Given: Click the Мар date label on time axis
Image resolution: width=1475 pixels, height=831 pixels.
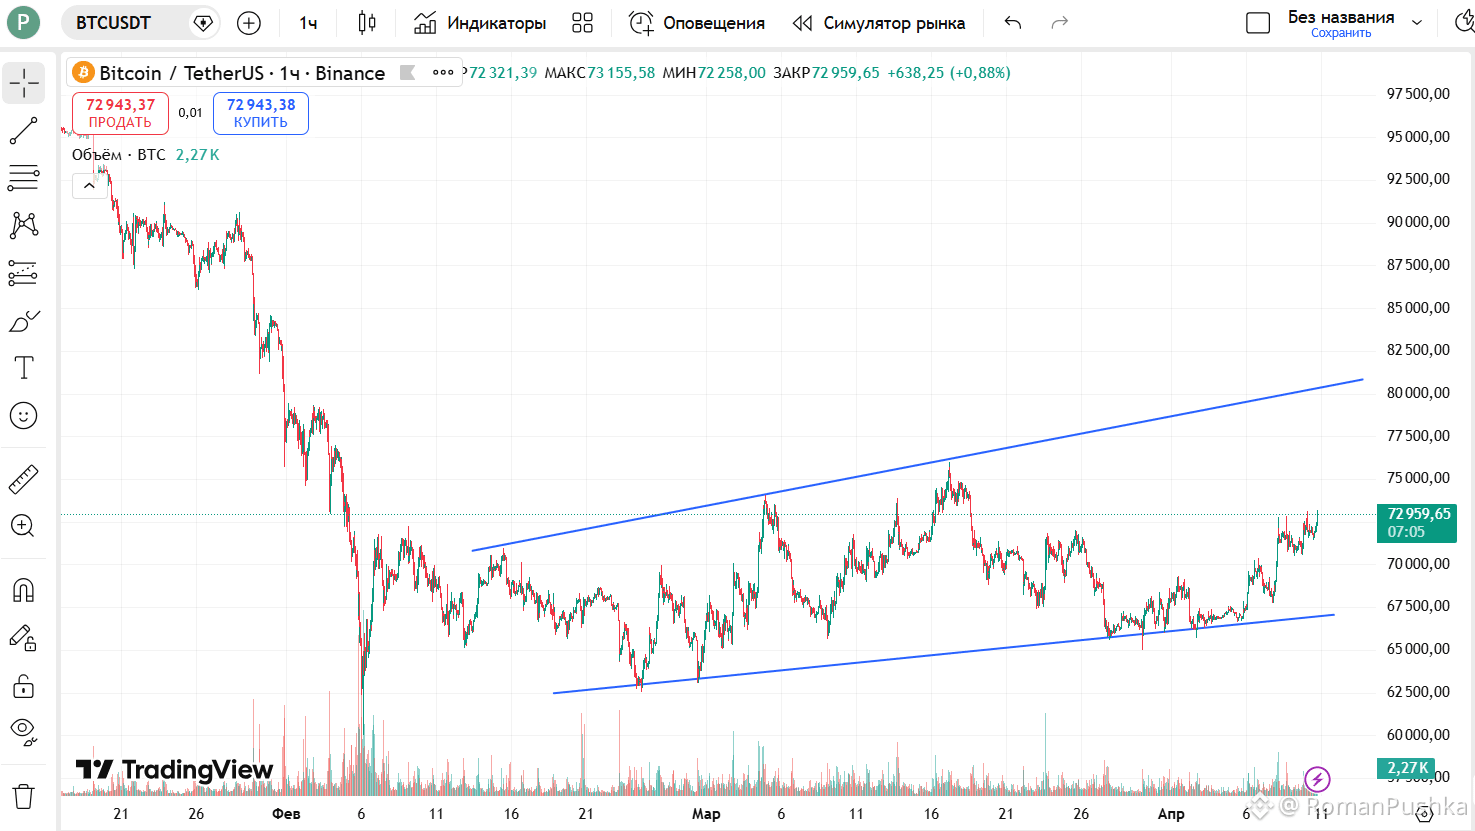Looking at the screenshot, I should 706,814.
